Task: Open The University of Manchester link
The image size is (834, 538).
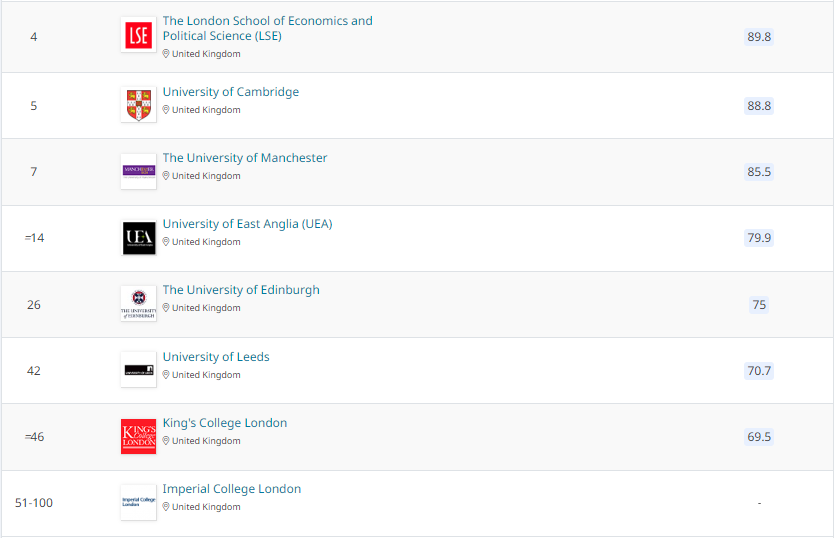Action: pyautogui.click(x=245, y=158)
